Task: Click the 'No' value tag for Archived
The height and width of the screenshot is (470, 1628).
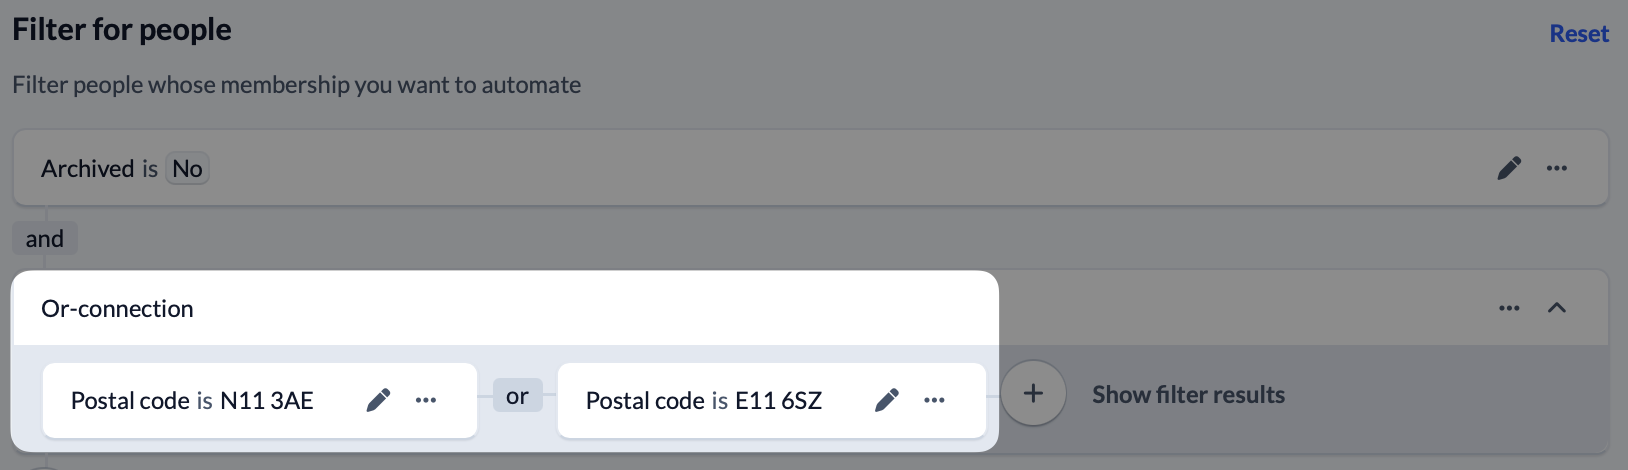Action: point(187,169)
